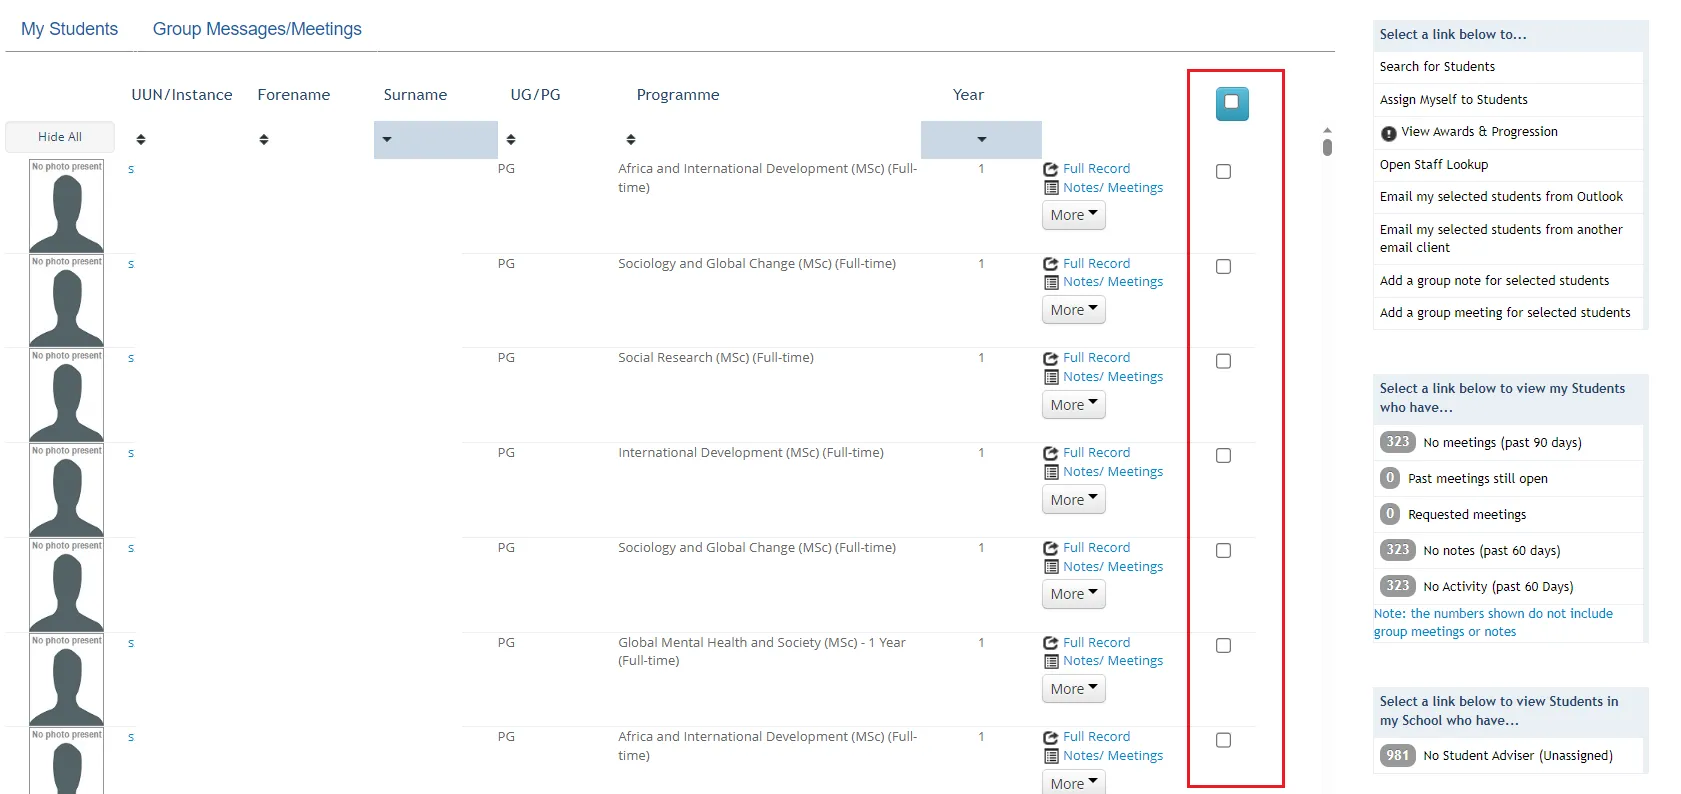The height and width of the screenshot is (794, 1681).
Task: Click the Year column header
Action: [968, 95]
